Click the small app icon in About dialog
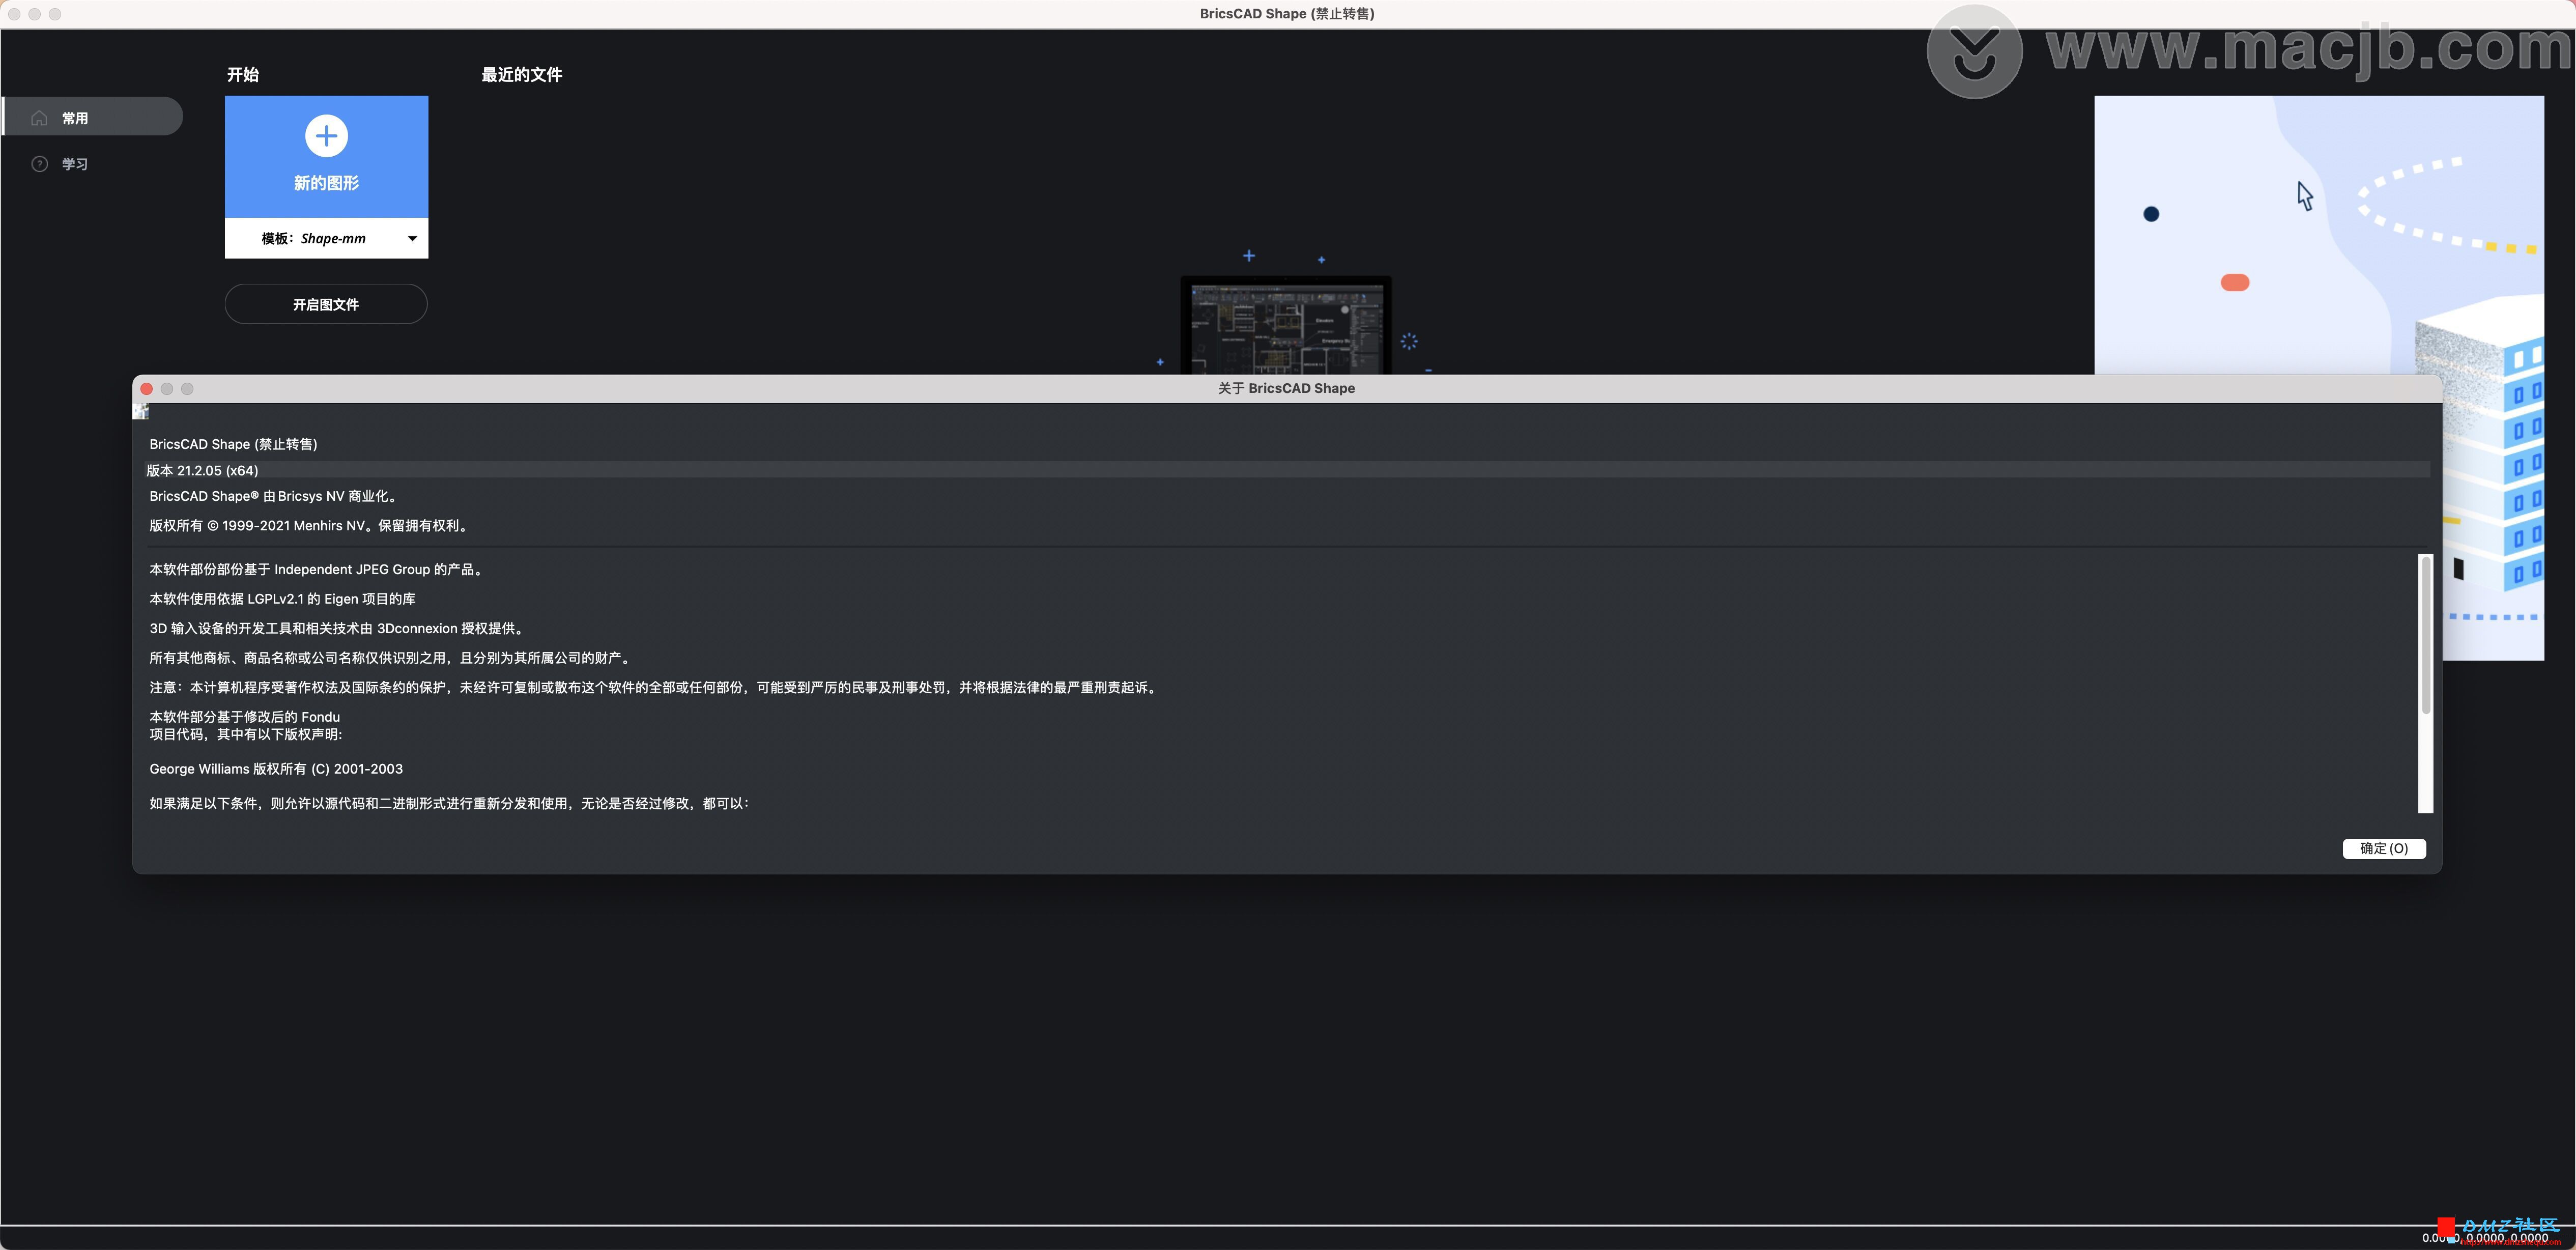Image resolution: width=2576 pixels, height=1250 pixels. [141, 411]
